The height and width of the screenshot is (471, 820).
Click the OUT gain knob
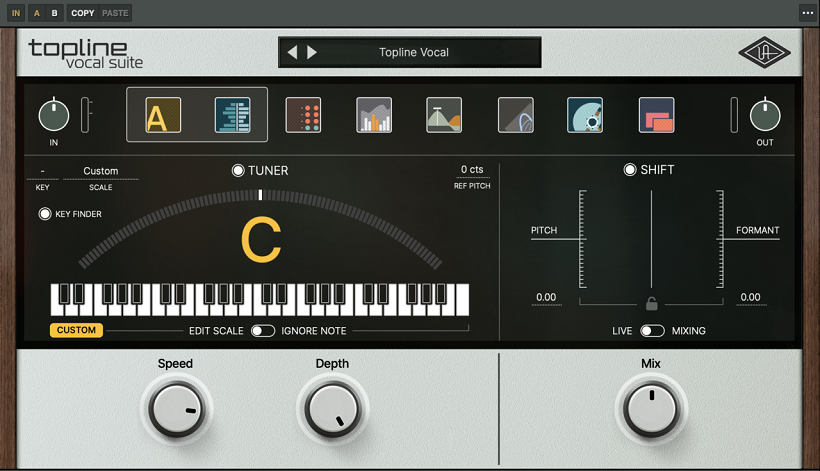coord(765,116)
